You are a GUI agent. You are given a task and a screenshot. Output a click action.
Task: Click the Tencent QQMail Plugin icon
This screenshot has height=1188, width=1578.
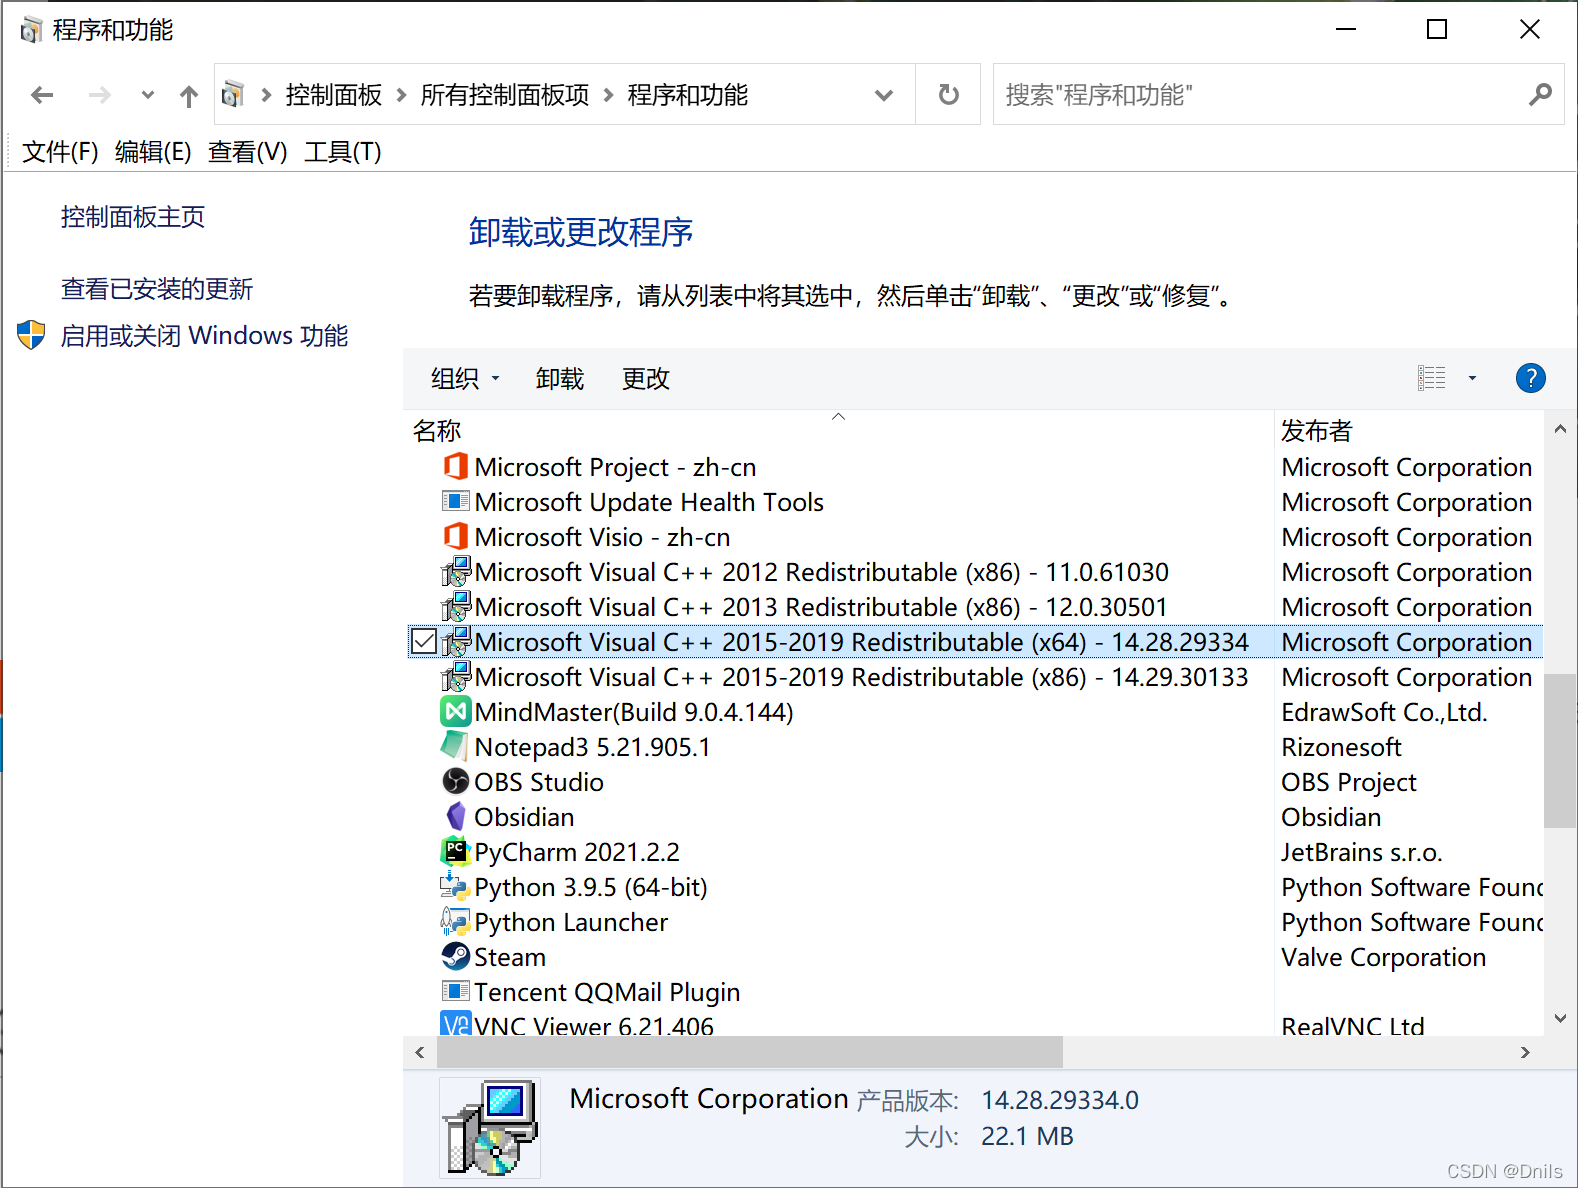(455, 991)
